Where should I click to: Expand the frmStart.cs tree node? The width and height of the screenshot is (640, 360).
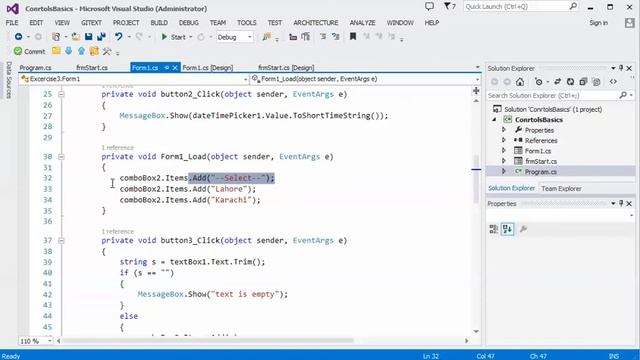[x=504, y=161]
